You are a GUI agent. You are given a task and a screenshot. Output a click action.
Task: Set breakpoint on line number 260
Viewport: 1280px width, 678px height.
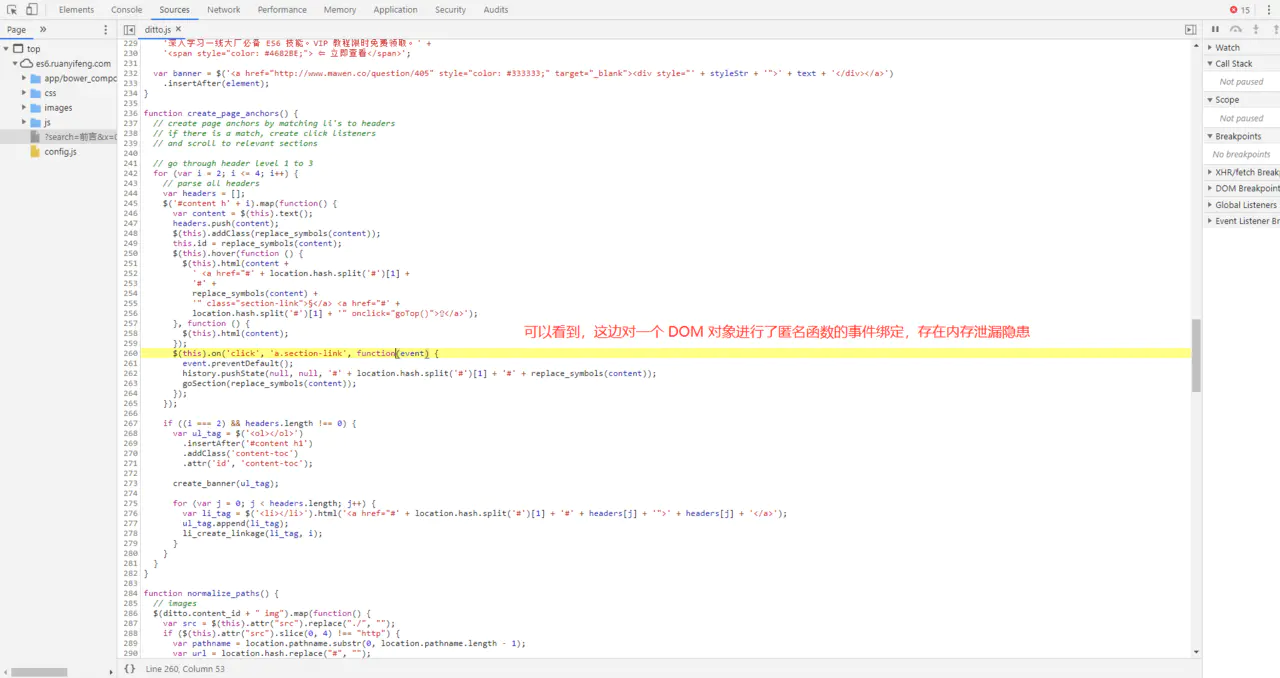pyautogui.click(x=130, y=353)
